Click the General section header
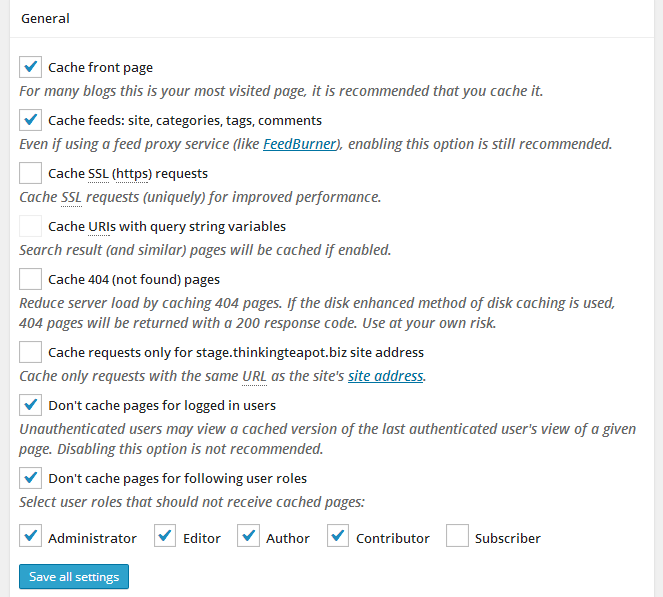Viewport: 663px width, 597px height. pos(45,18)
